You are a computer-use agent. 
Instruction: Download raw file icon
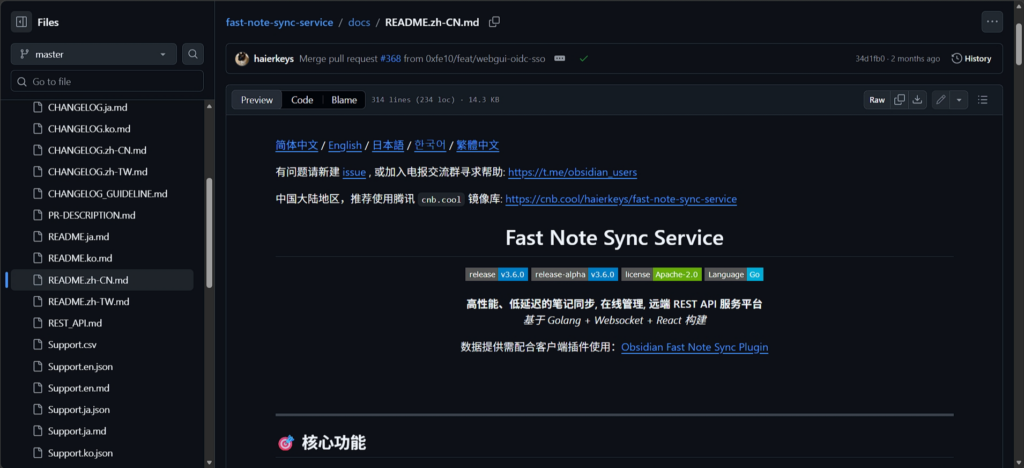918,100
